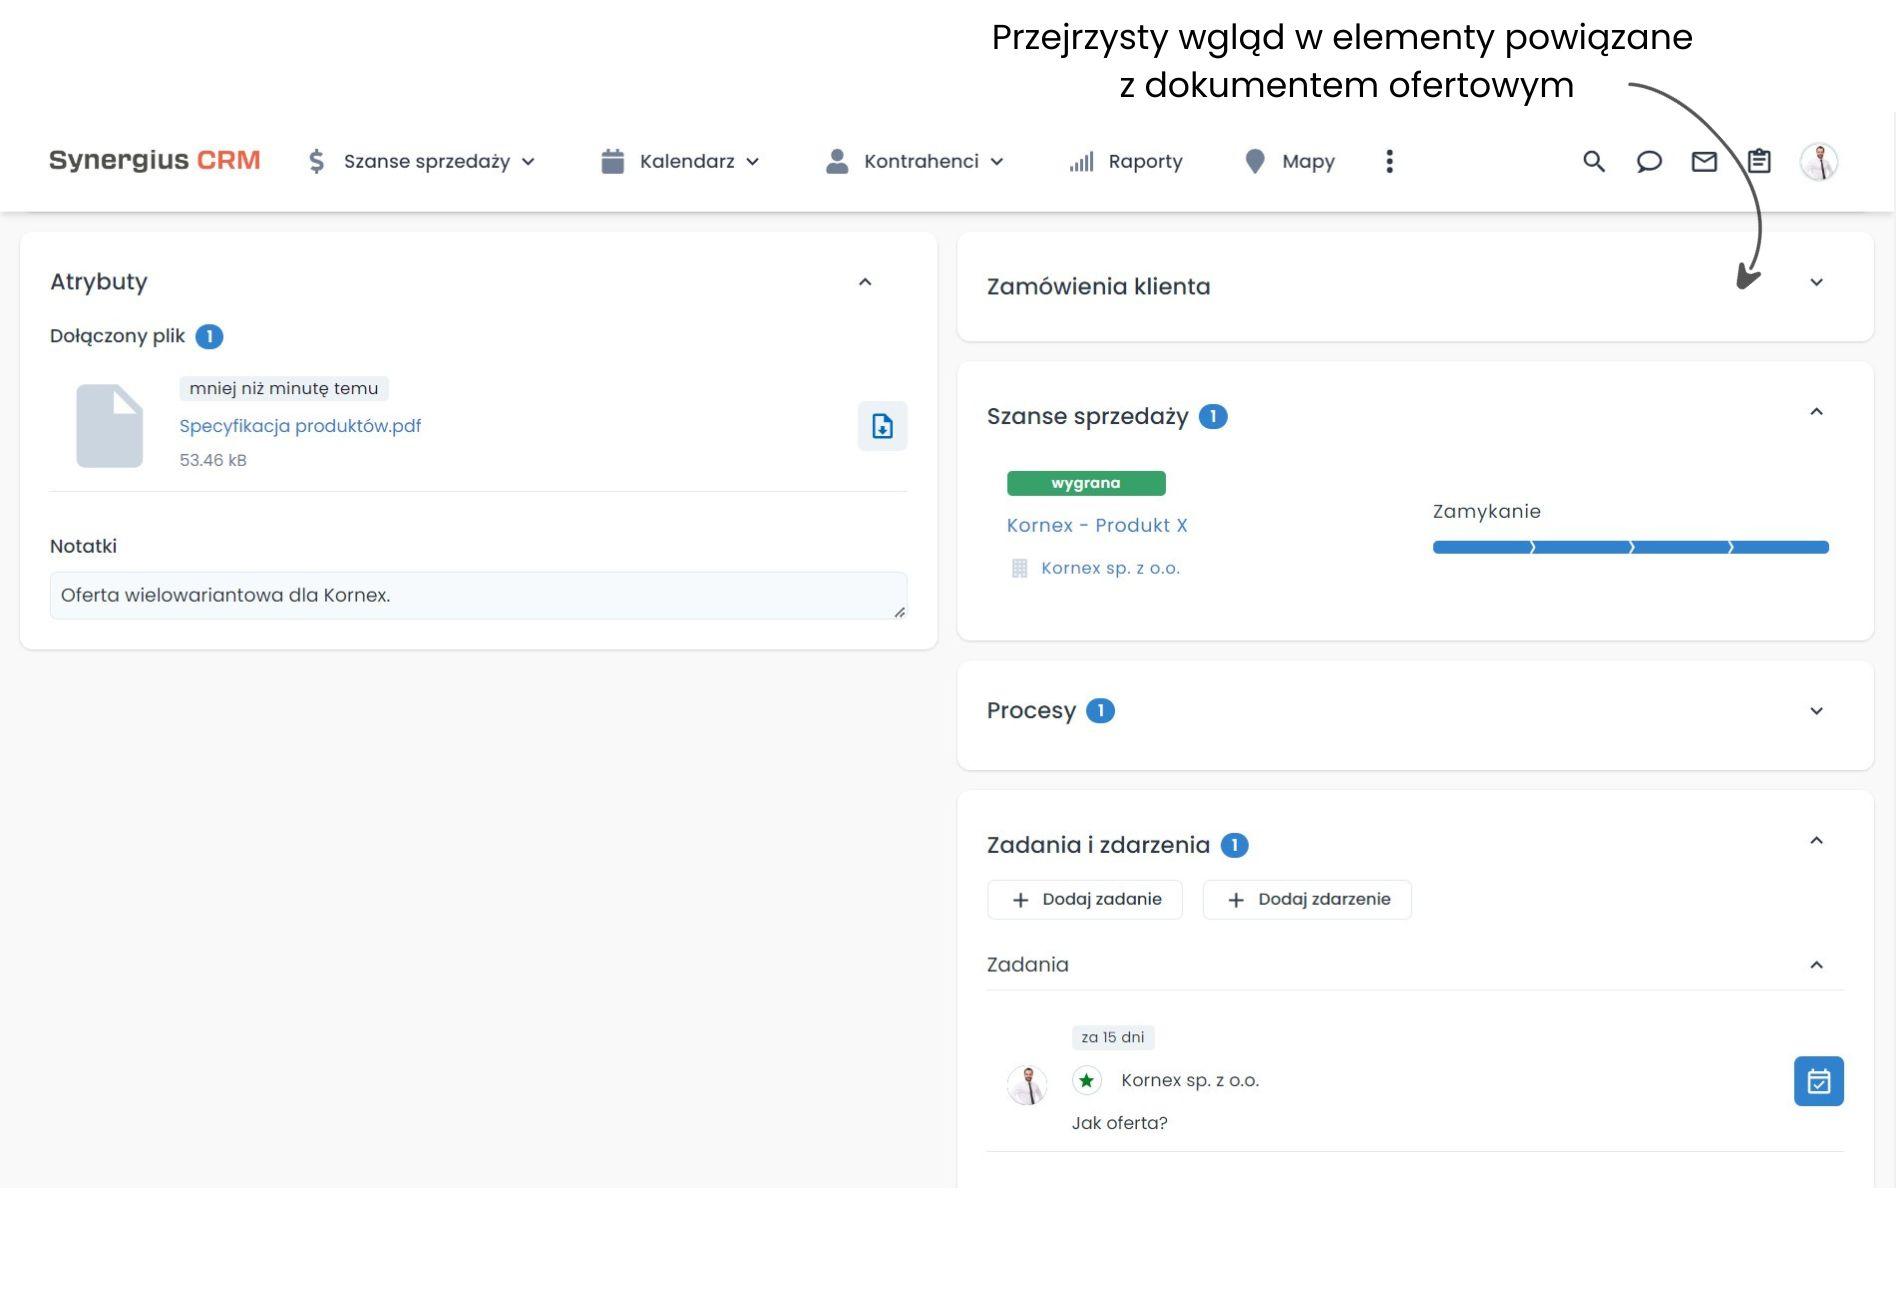Expand the Procesy section
This screenshot has width=1896, height=1300.
1816,711
